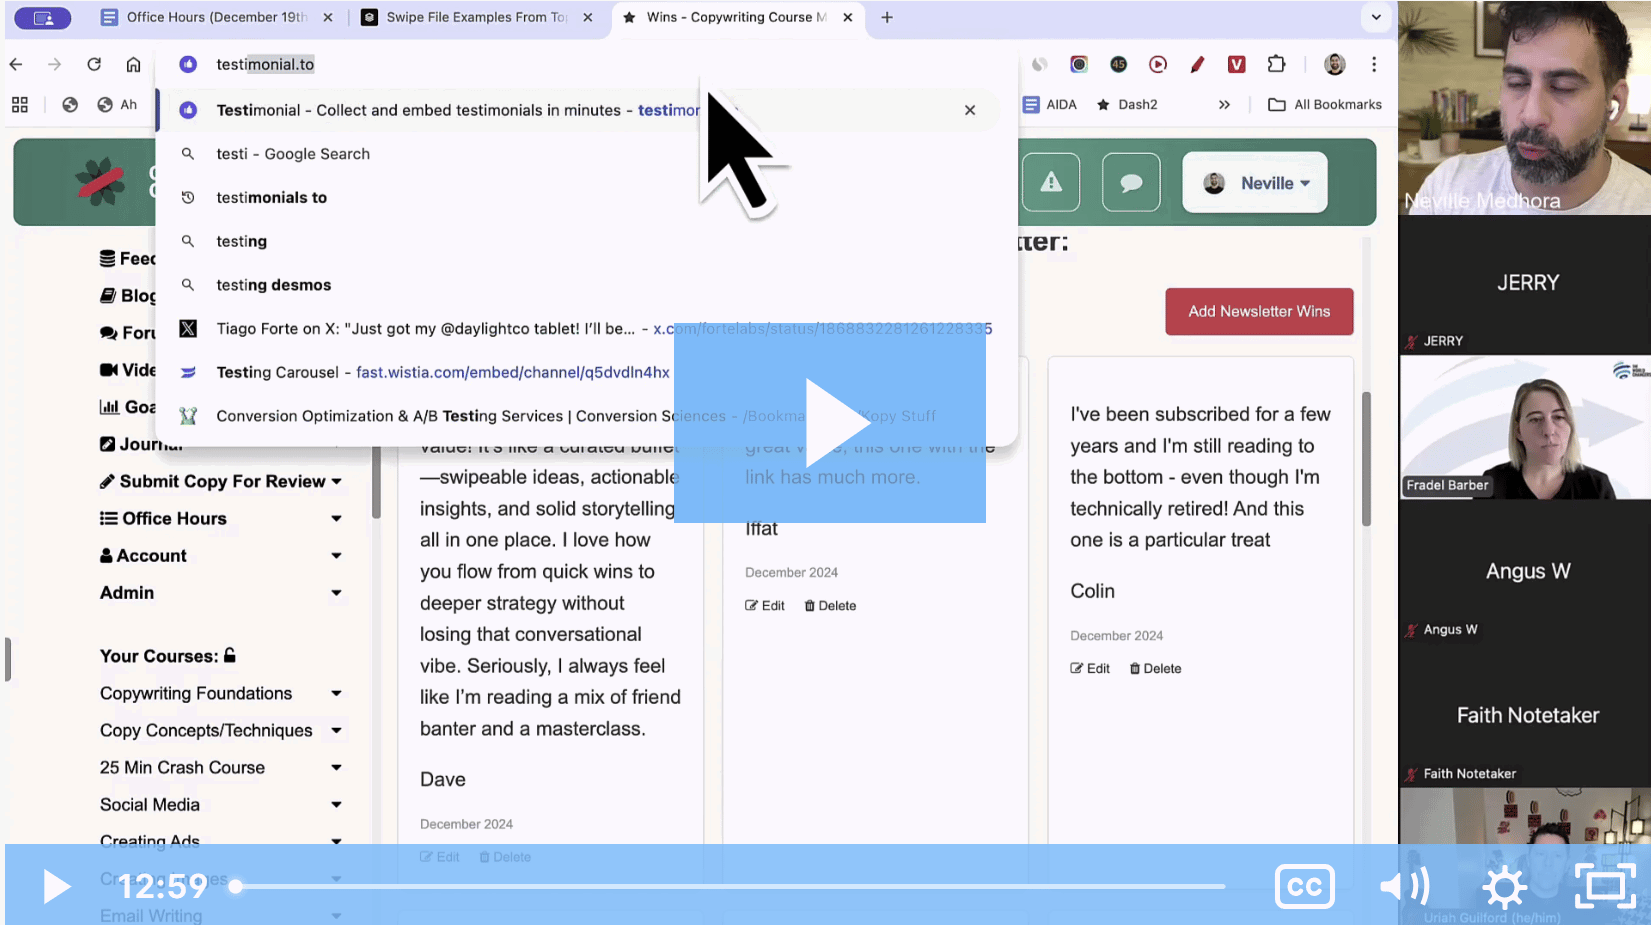Delete Colin's testimonial entry
Image resolution: width=1651 pixels, height=925 pixels.
(x=1155, y=668)
